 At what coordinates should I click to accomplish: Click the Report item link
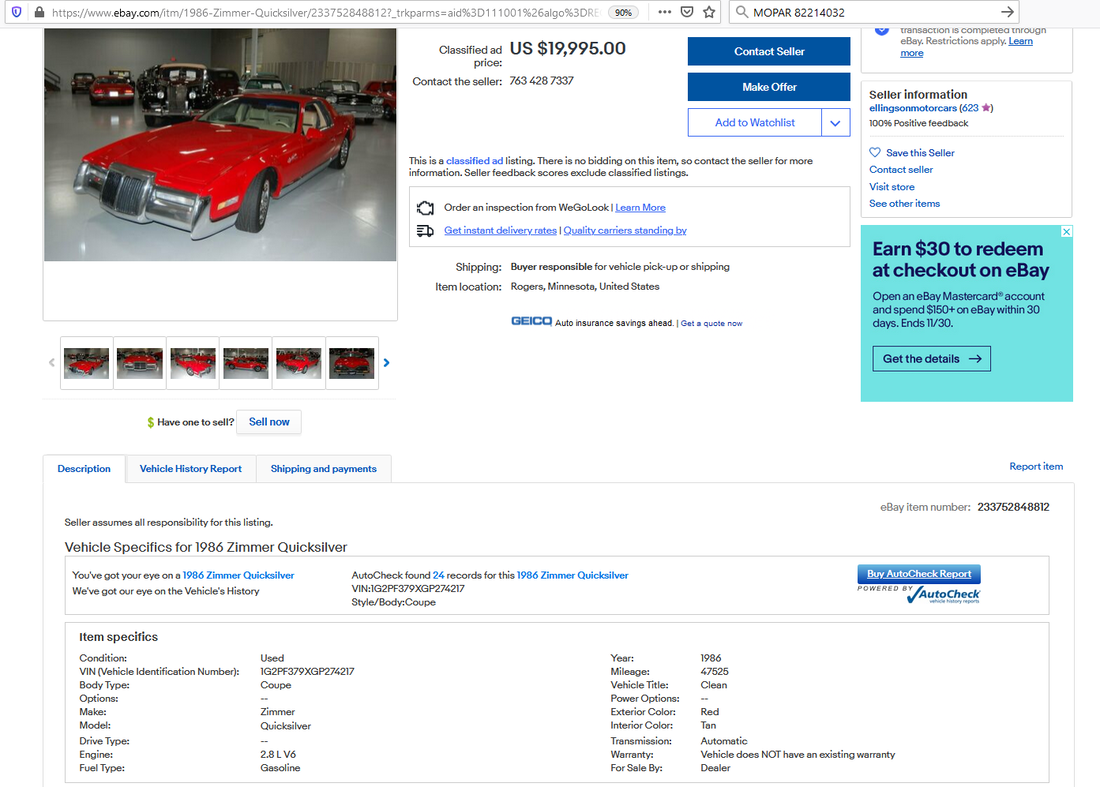click(x=1036, y=466)
